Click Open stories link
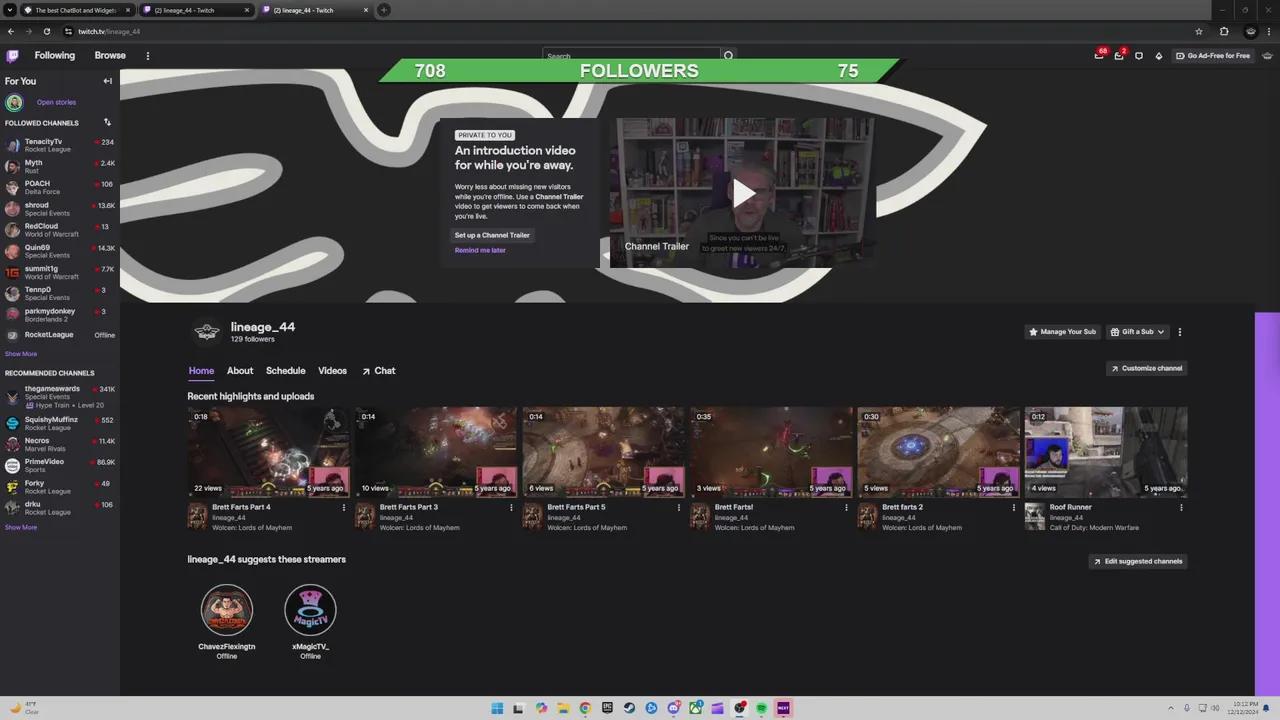Screen dimensions: 1280x720 click(56, 102)
